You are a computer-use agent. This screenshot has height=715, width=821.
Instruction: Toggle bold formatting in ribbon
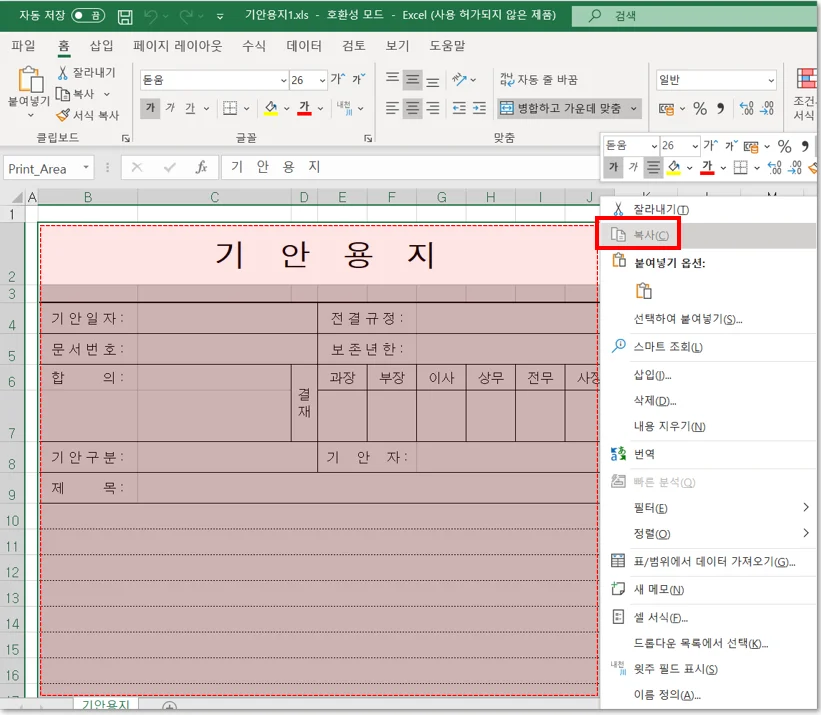point(150,108)
